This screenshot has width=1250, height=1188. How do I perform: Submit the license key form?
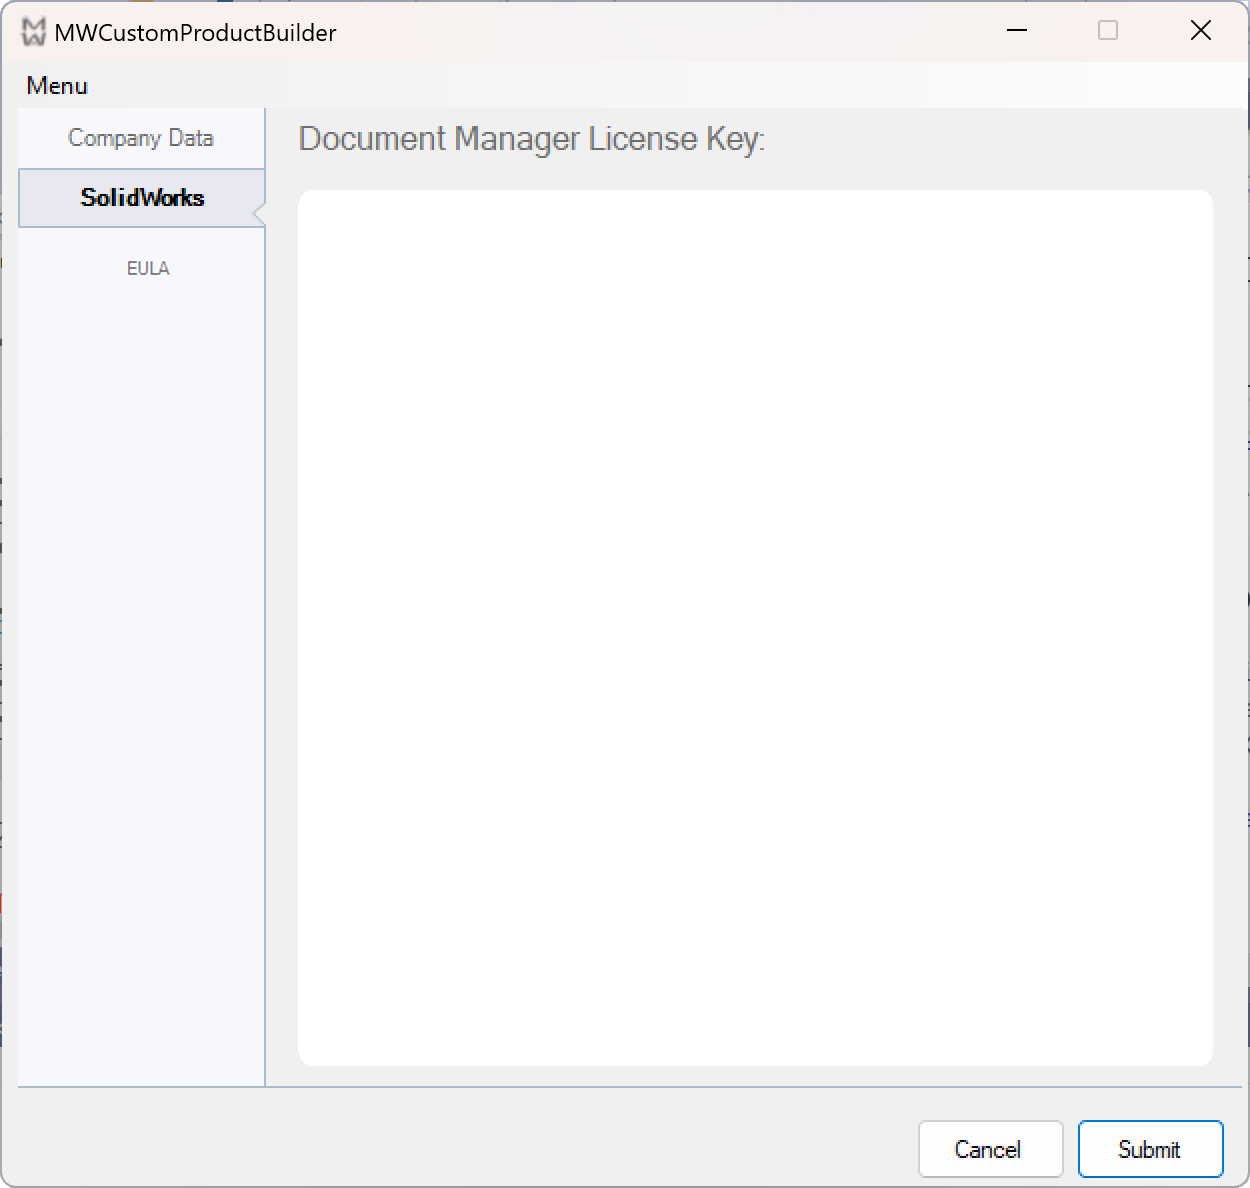(x=1150, y=1149)
